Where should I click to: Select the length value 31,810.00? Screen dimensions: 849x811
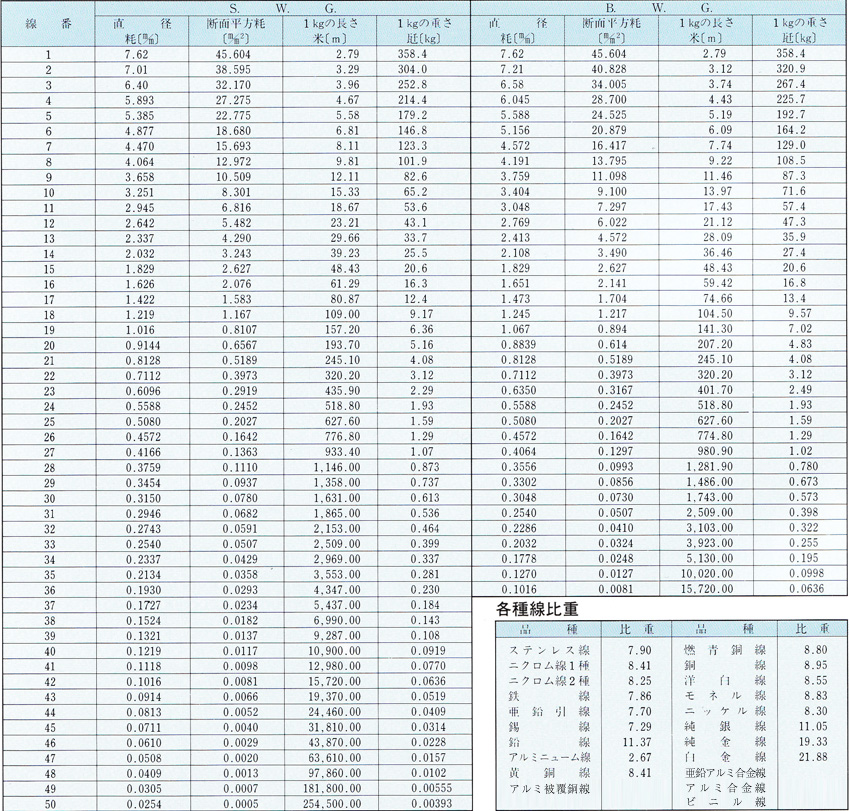tap(334, 728)
